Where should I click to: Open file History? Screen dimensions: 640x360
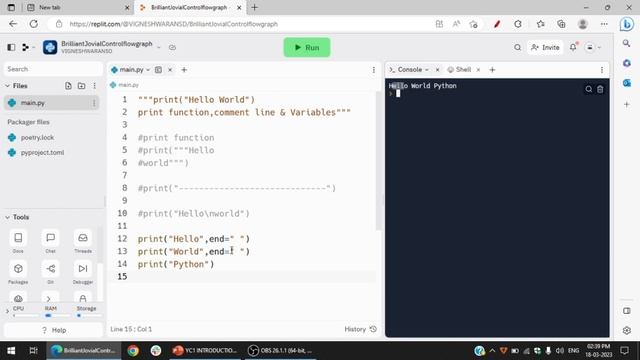(x=360, y=329)
